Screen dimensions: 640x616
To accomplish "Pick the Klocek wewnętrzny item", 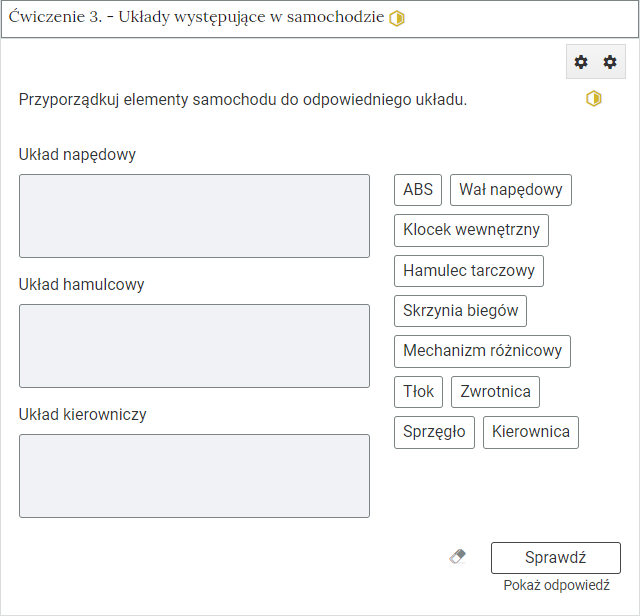I will point(471,230).
